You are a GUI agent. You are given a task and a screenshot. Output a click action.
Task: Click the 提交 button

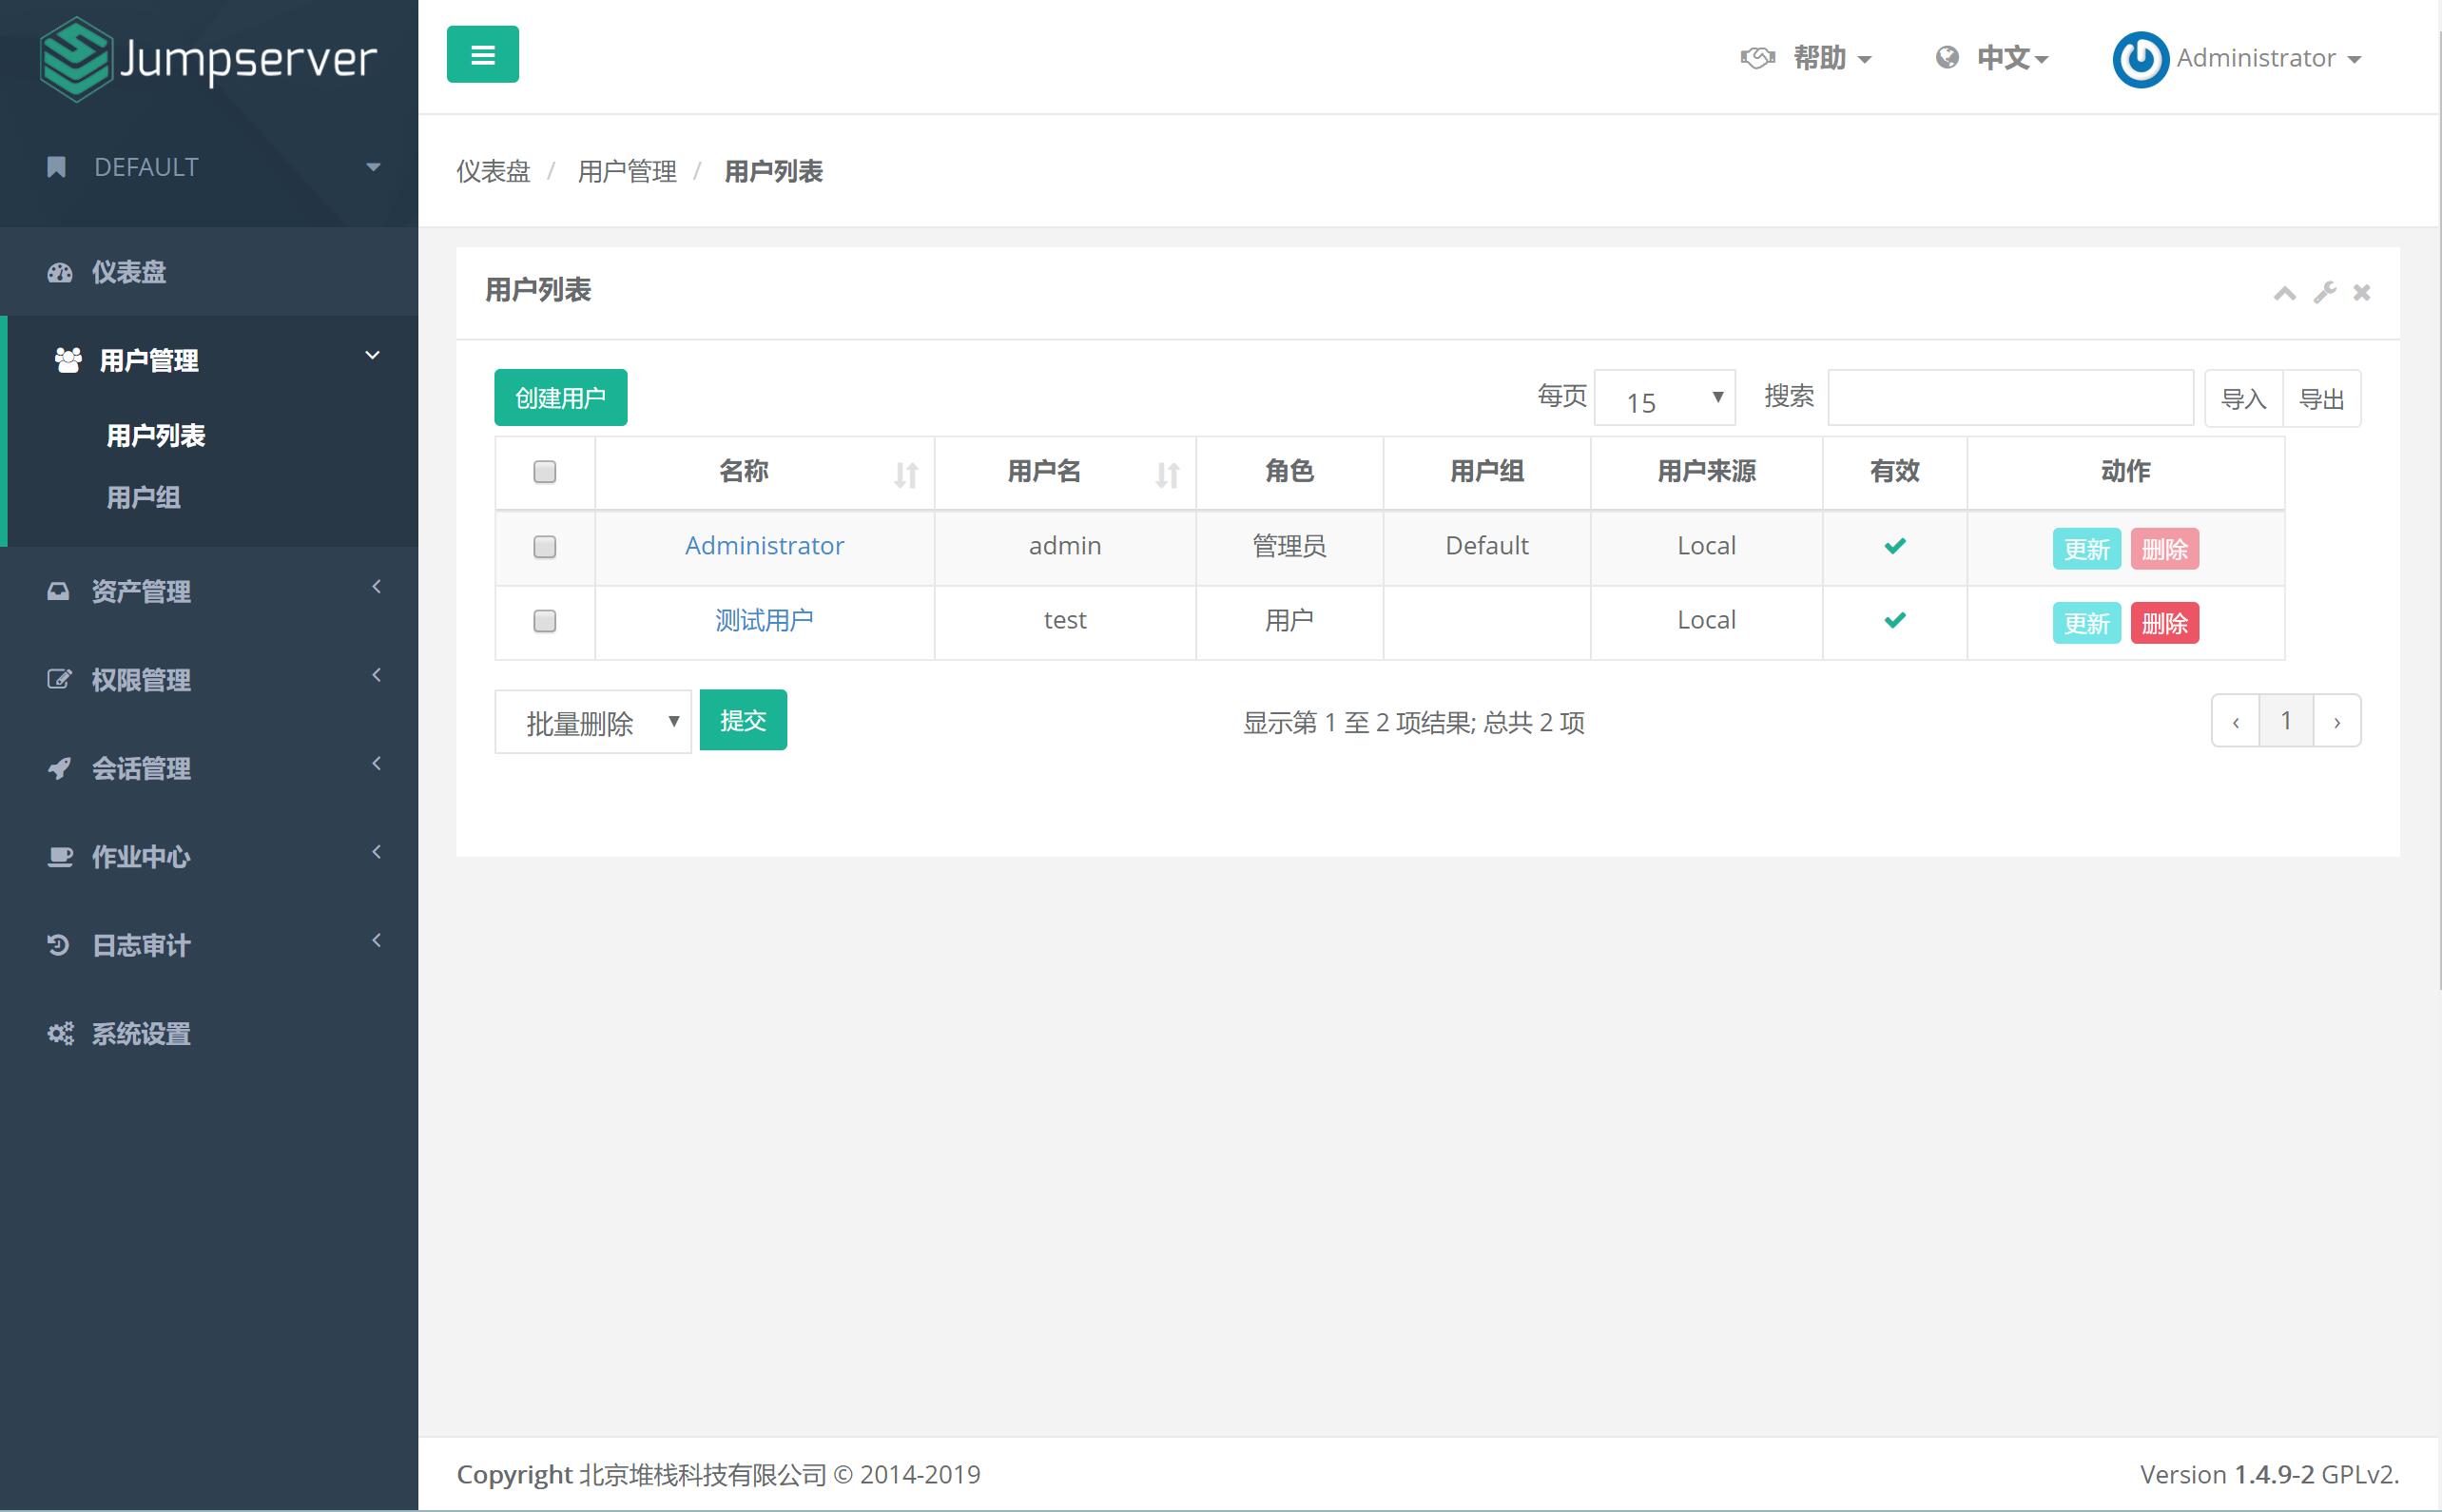(743, 720)
